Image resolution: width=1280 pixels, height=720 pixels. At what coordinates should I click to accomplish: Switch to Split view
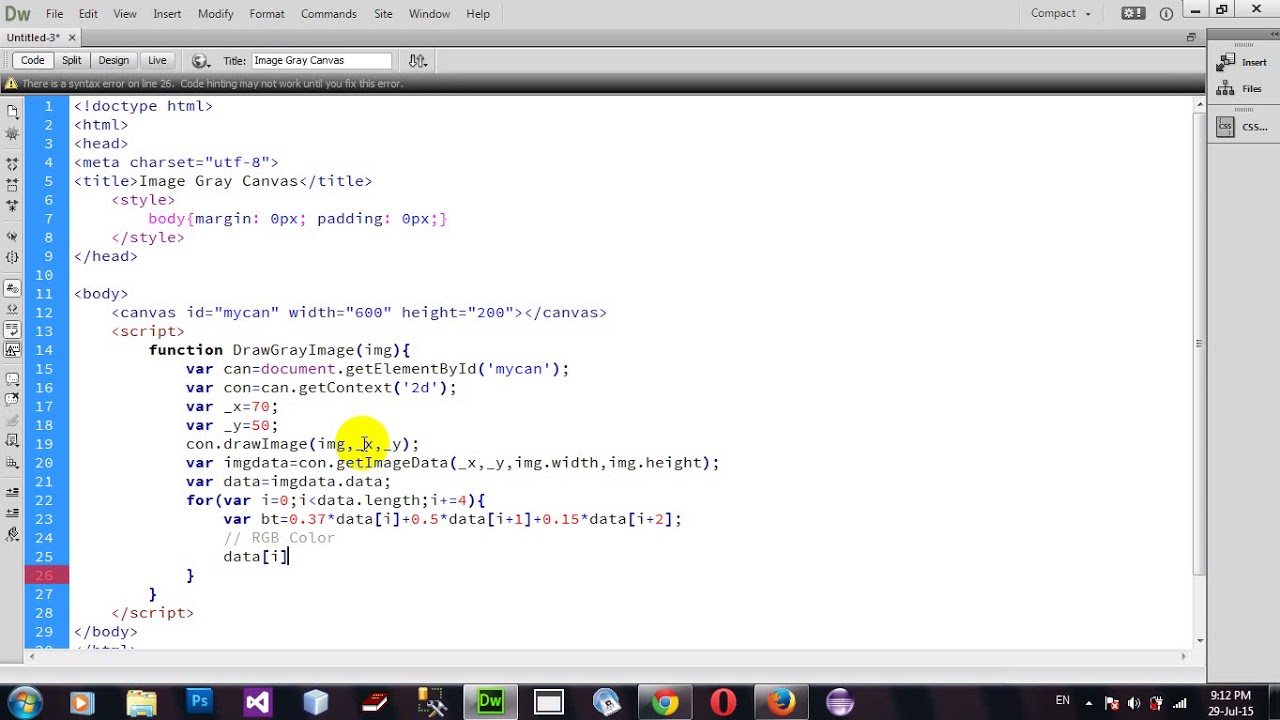pos(71,60)
